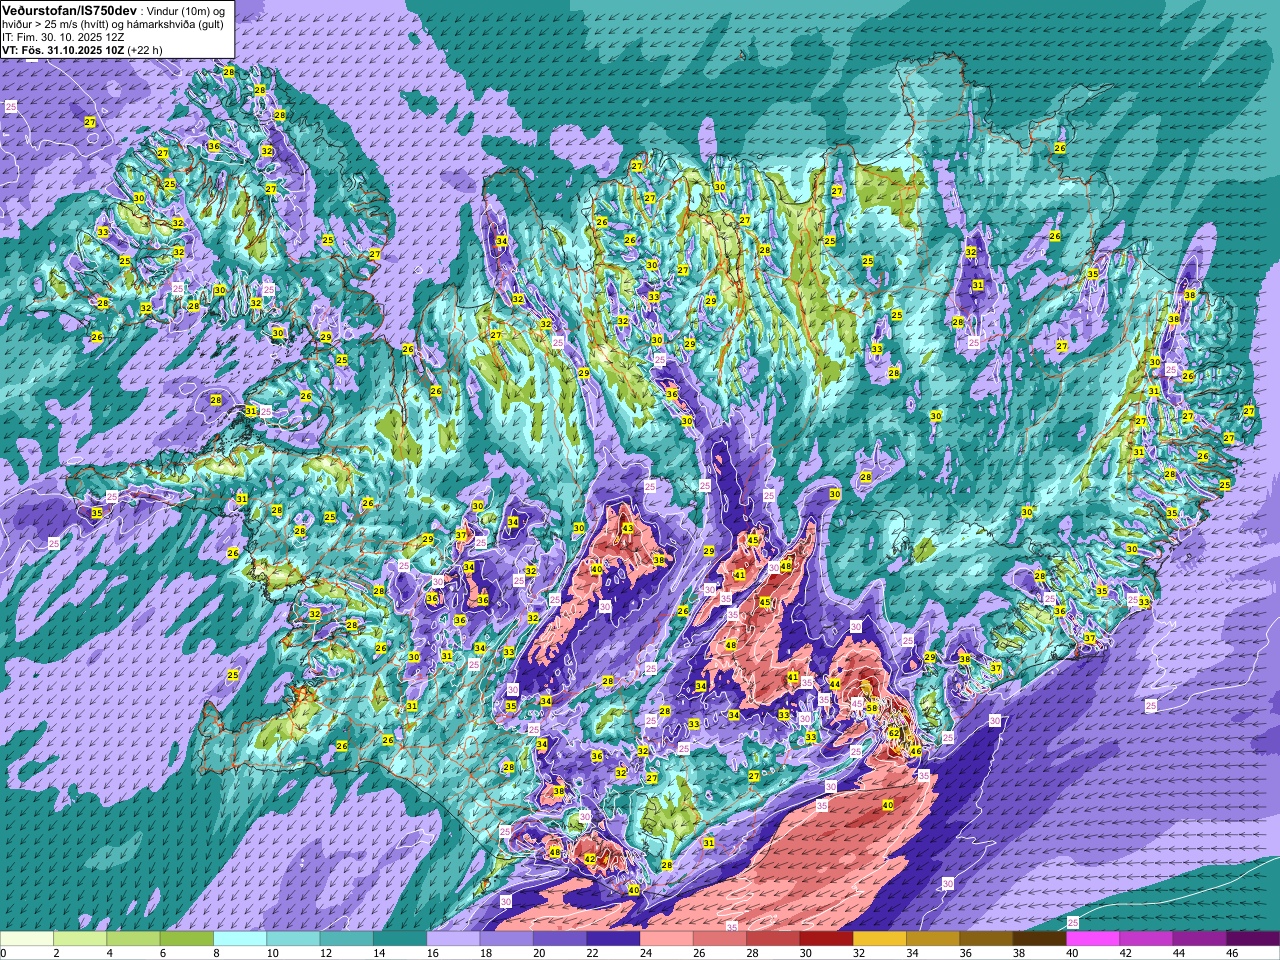
Task: Click the 'VT: Fös. 31.10.2025 10Z' valid time
Action: click(x=63, y=49)
